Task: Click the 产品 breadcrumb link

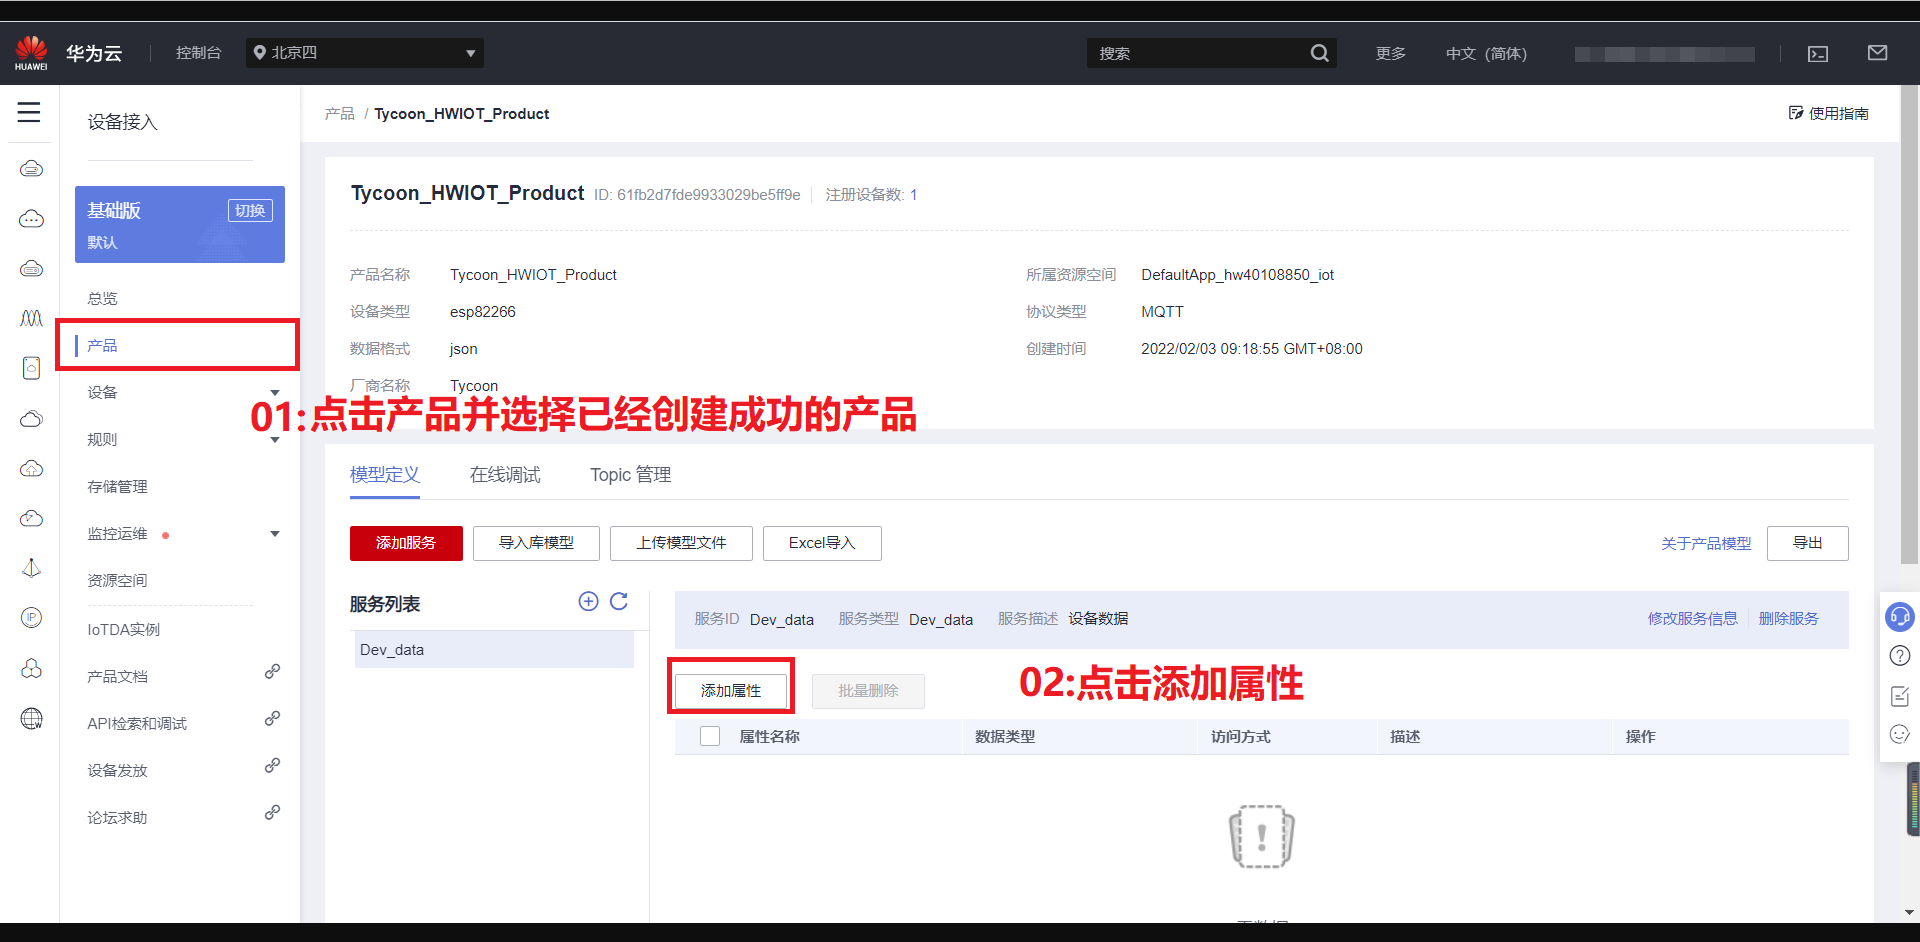Action: click(339, 113)
